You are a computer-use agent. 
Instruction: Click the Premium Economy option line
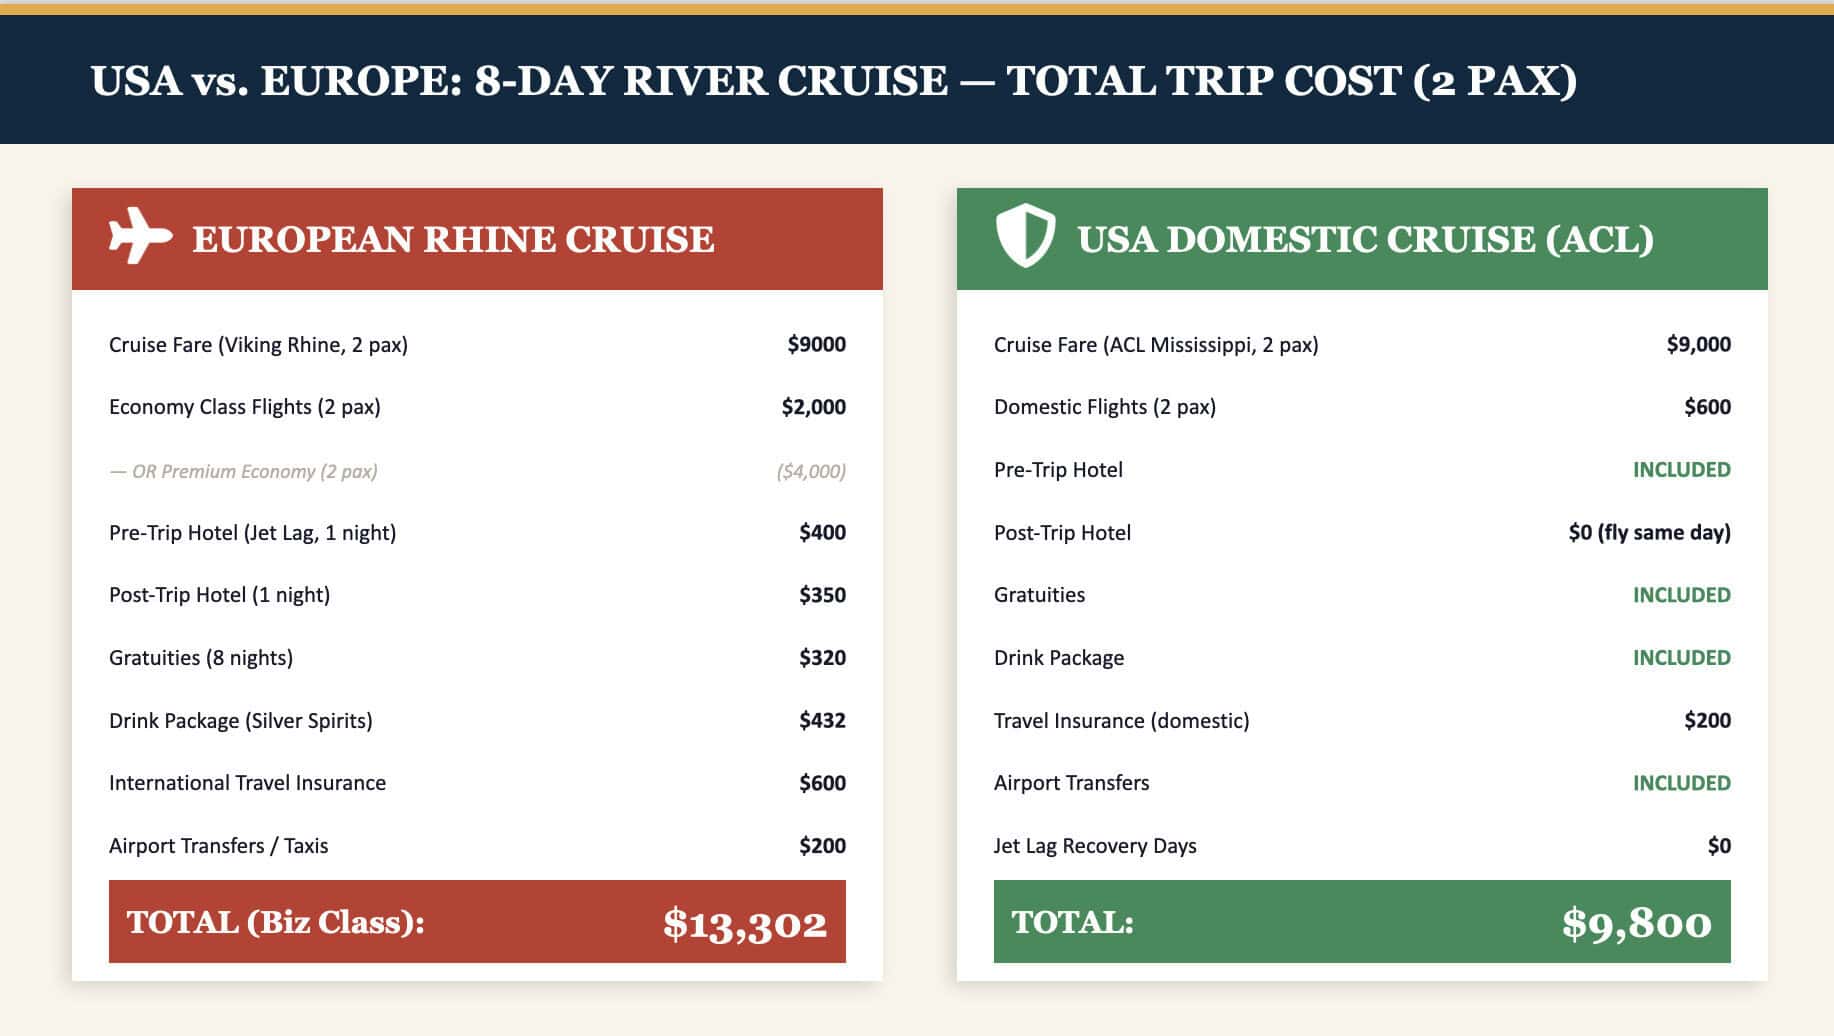[244, 471]
